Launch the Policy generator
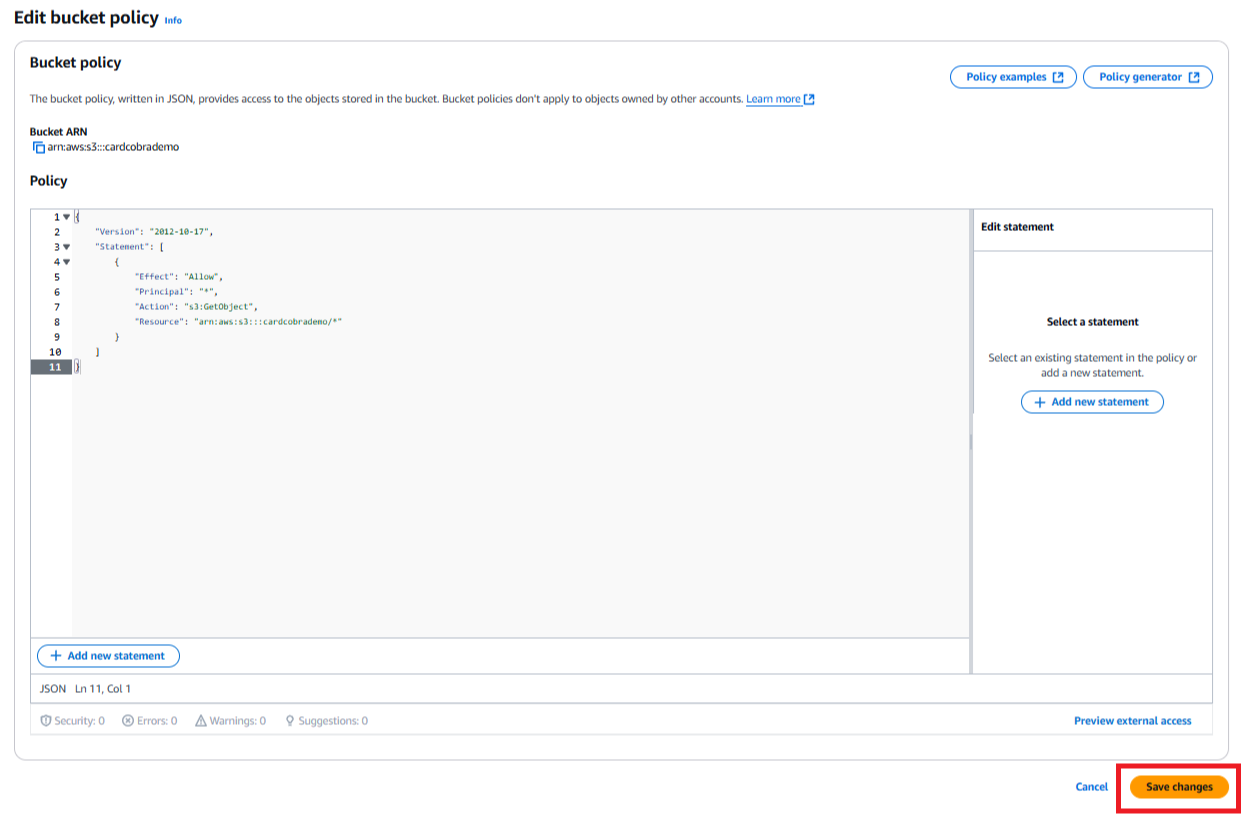The height and width of the screenshot is (827, 1246). [1148, 77]
